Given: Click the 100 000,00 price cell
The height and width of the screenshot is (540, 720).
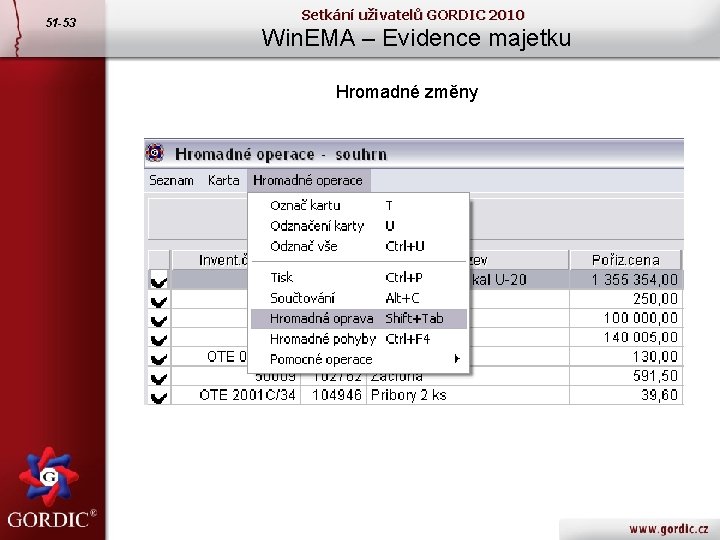Looking at the screenshot, I should point(626,318).
